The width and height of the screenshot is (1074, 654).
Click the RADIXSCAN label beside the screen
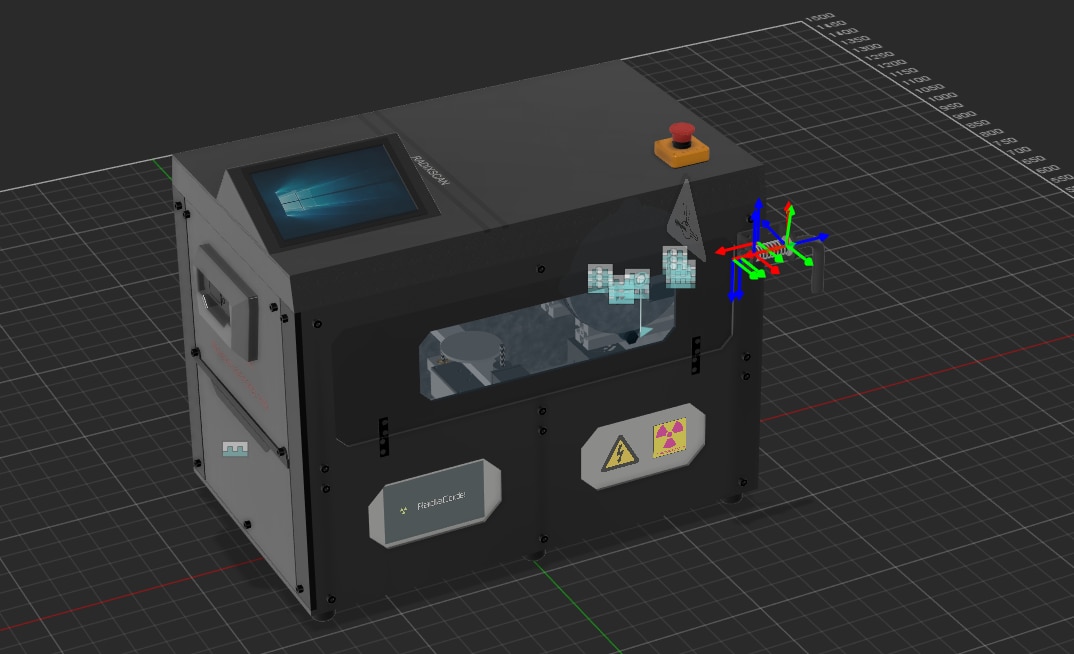pos(431,171)
